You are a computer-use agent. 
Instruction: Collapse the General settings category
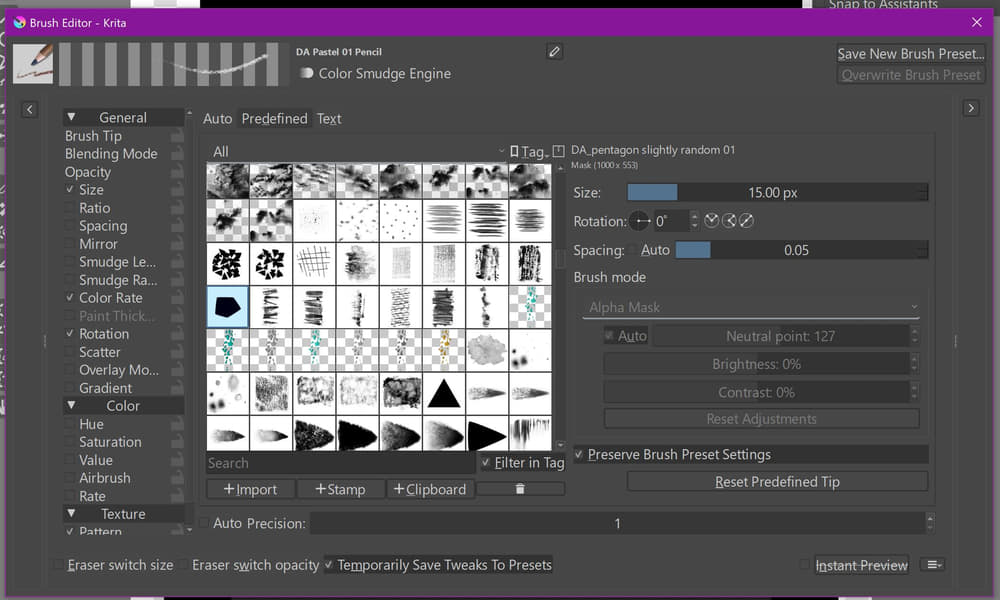[x=71, y=117]
